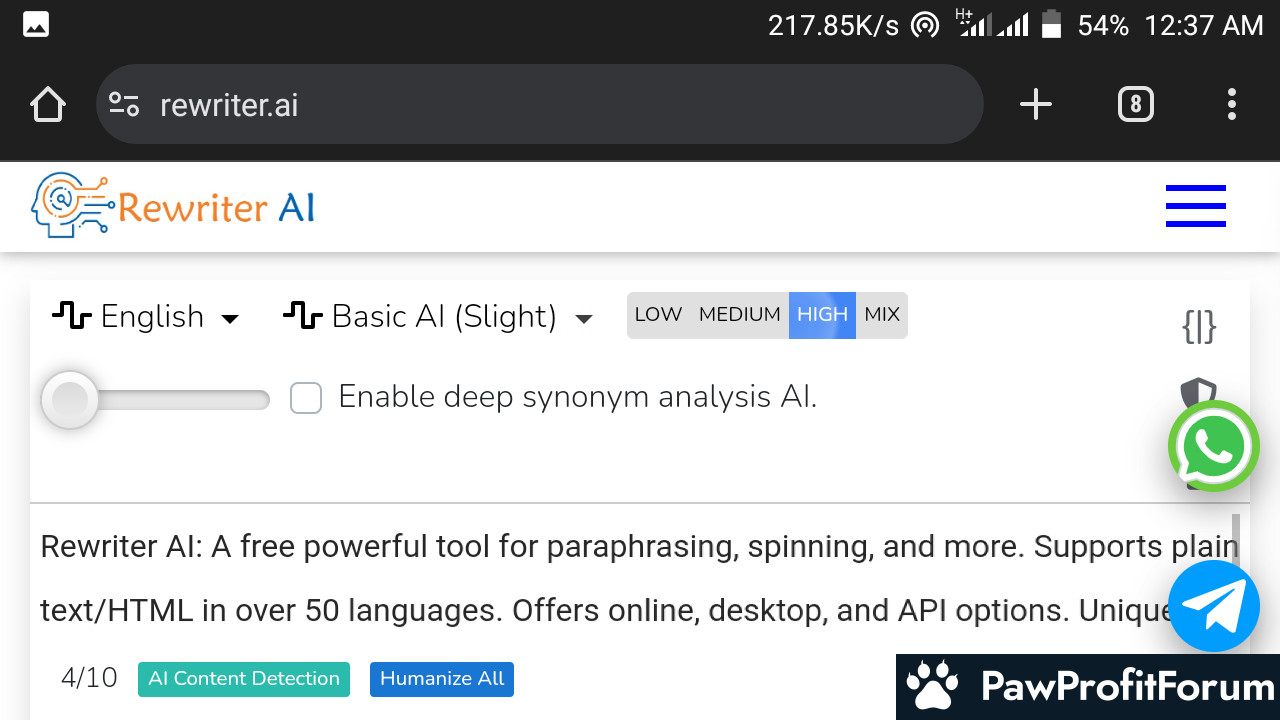This screenshot has height=720, width=1280.
Task: Select the LOW rewrite level
Action: [x=658, y=315]
